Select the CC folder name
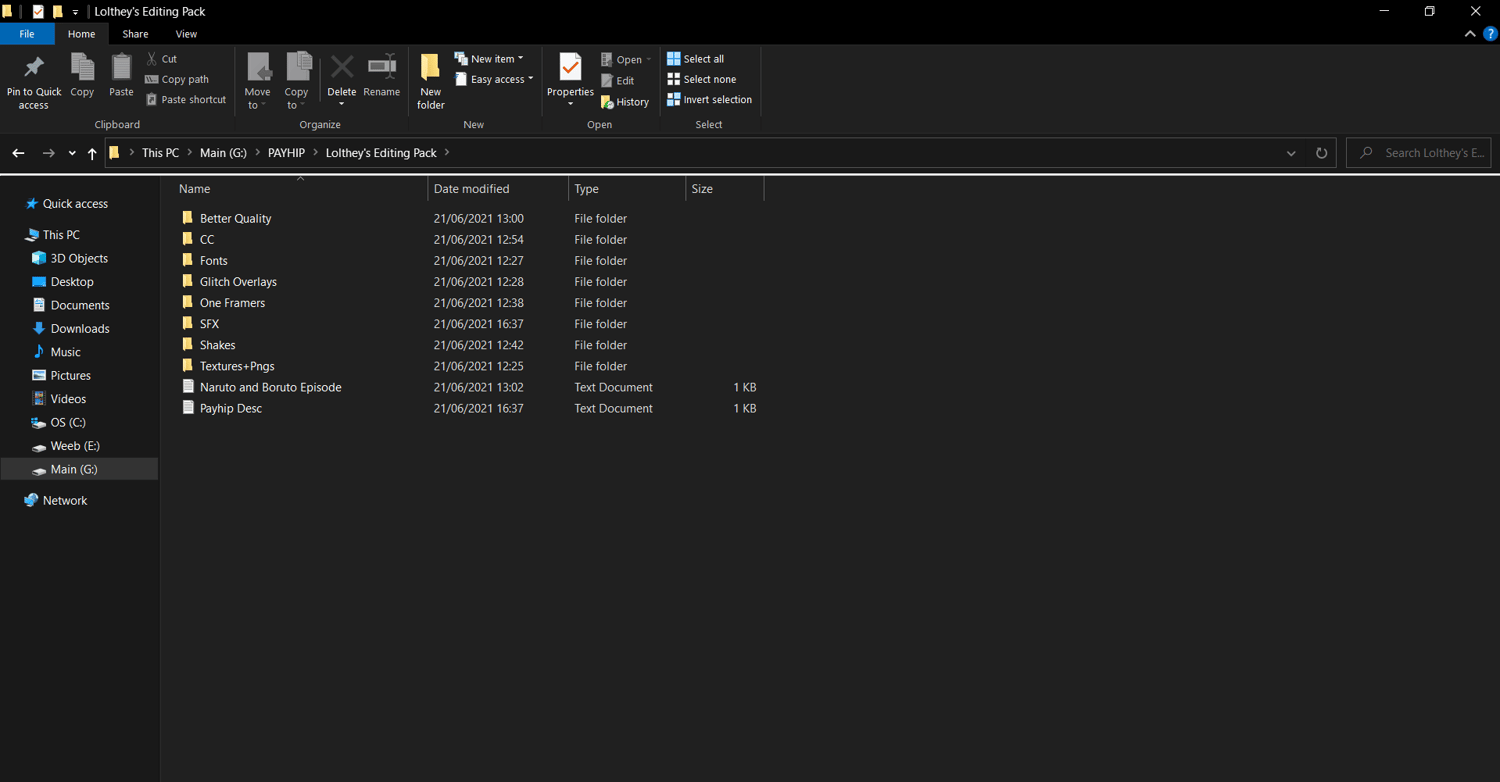 click(207, 240)
